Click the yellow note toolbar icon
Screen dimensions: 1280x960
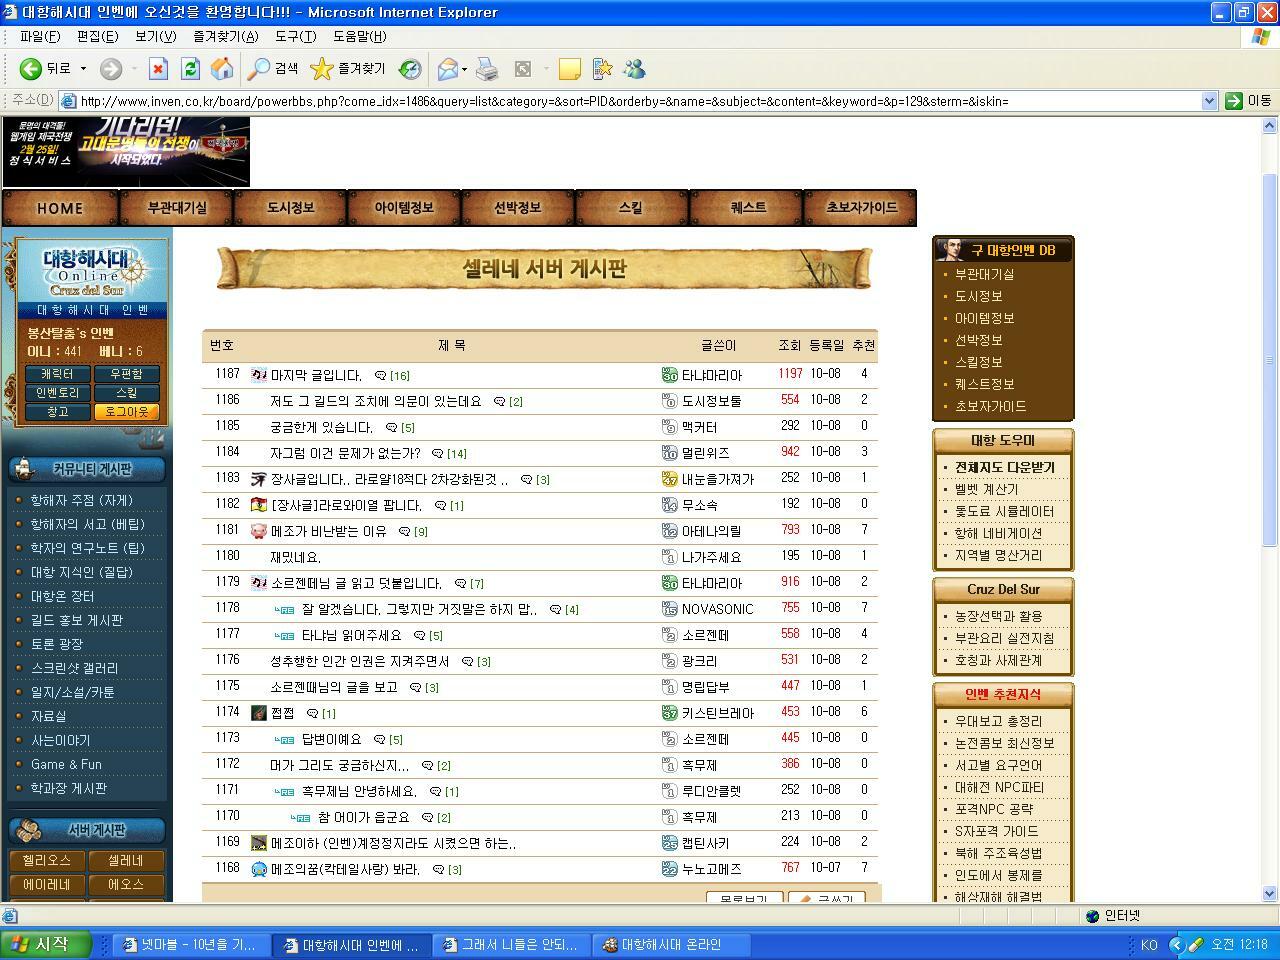tap(569, 69)
